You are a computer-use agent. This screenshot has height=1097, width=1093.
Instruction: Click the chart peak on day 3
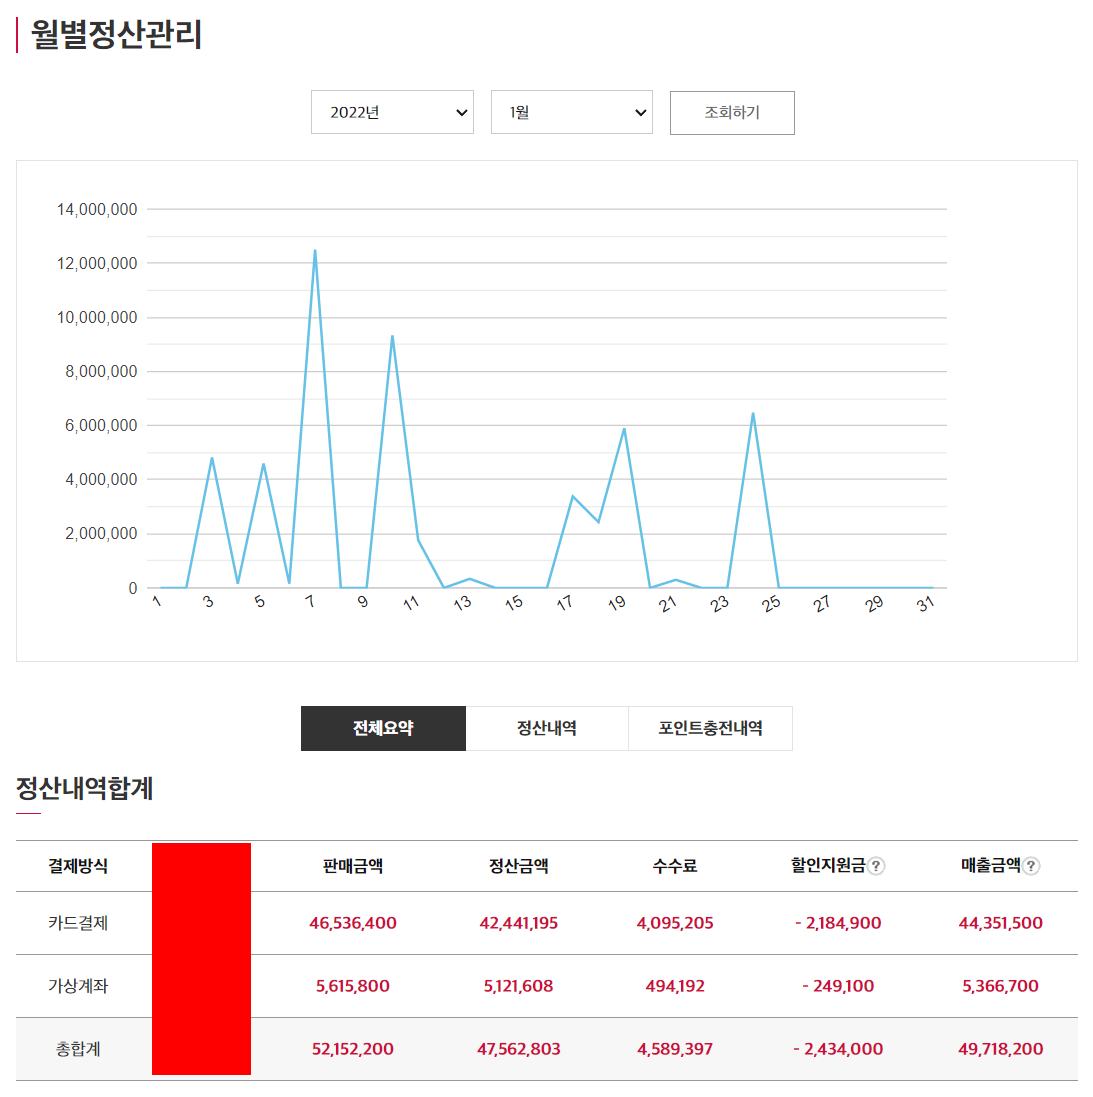coord(212,458)
